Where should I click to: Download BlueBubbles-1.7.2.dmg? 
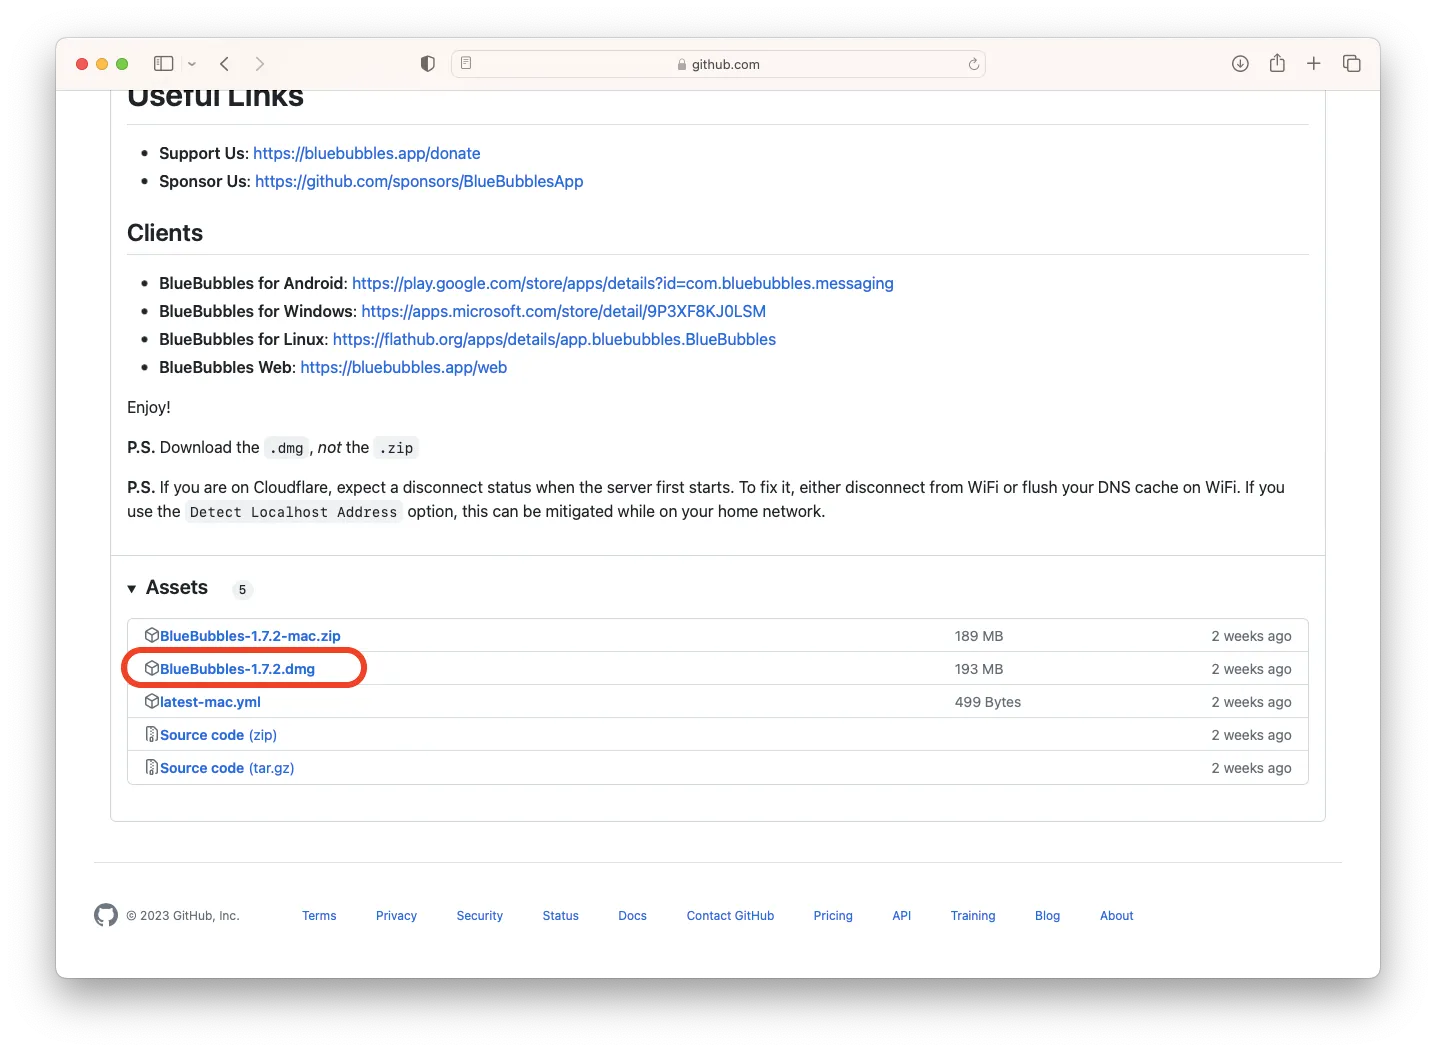coord(237,669)
